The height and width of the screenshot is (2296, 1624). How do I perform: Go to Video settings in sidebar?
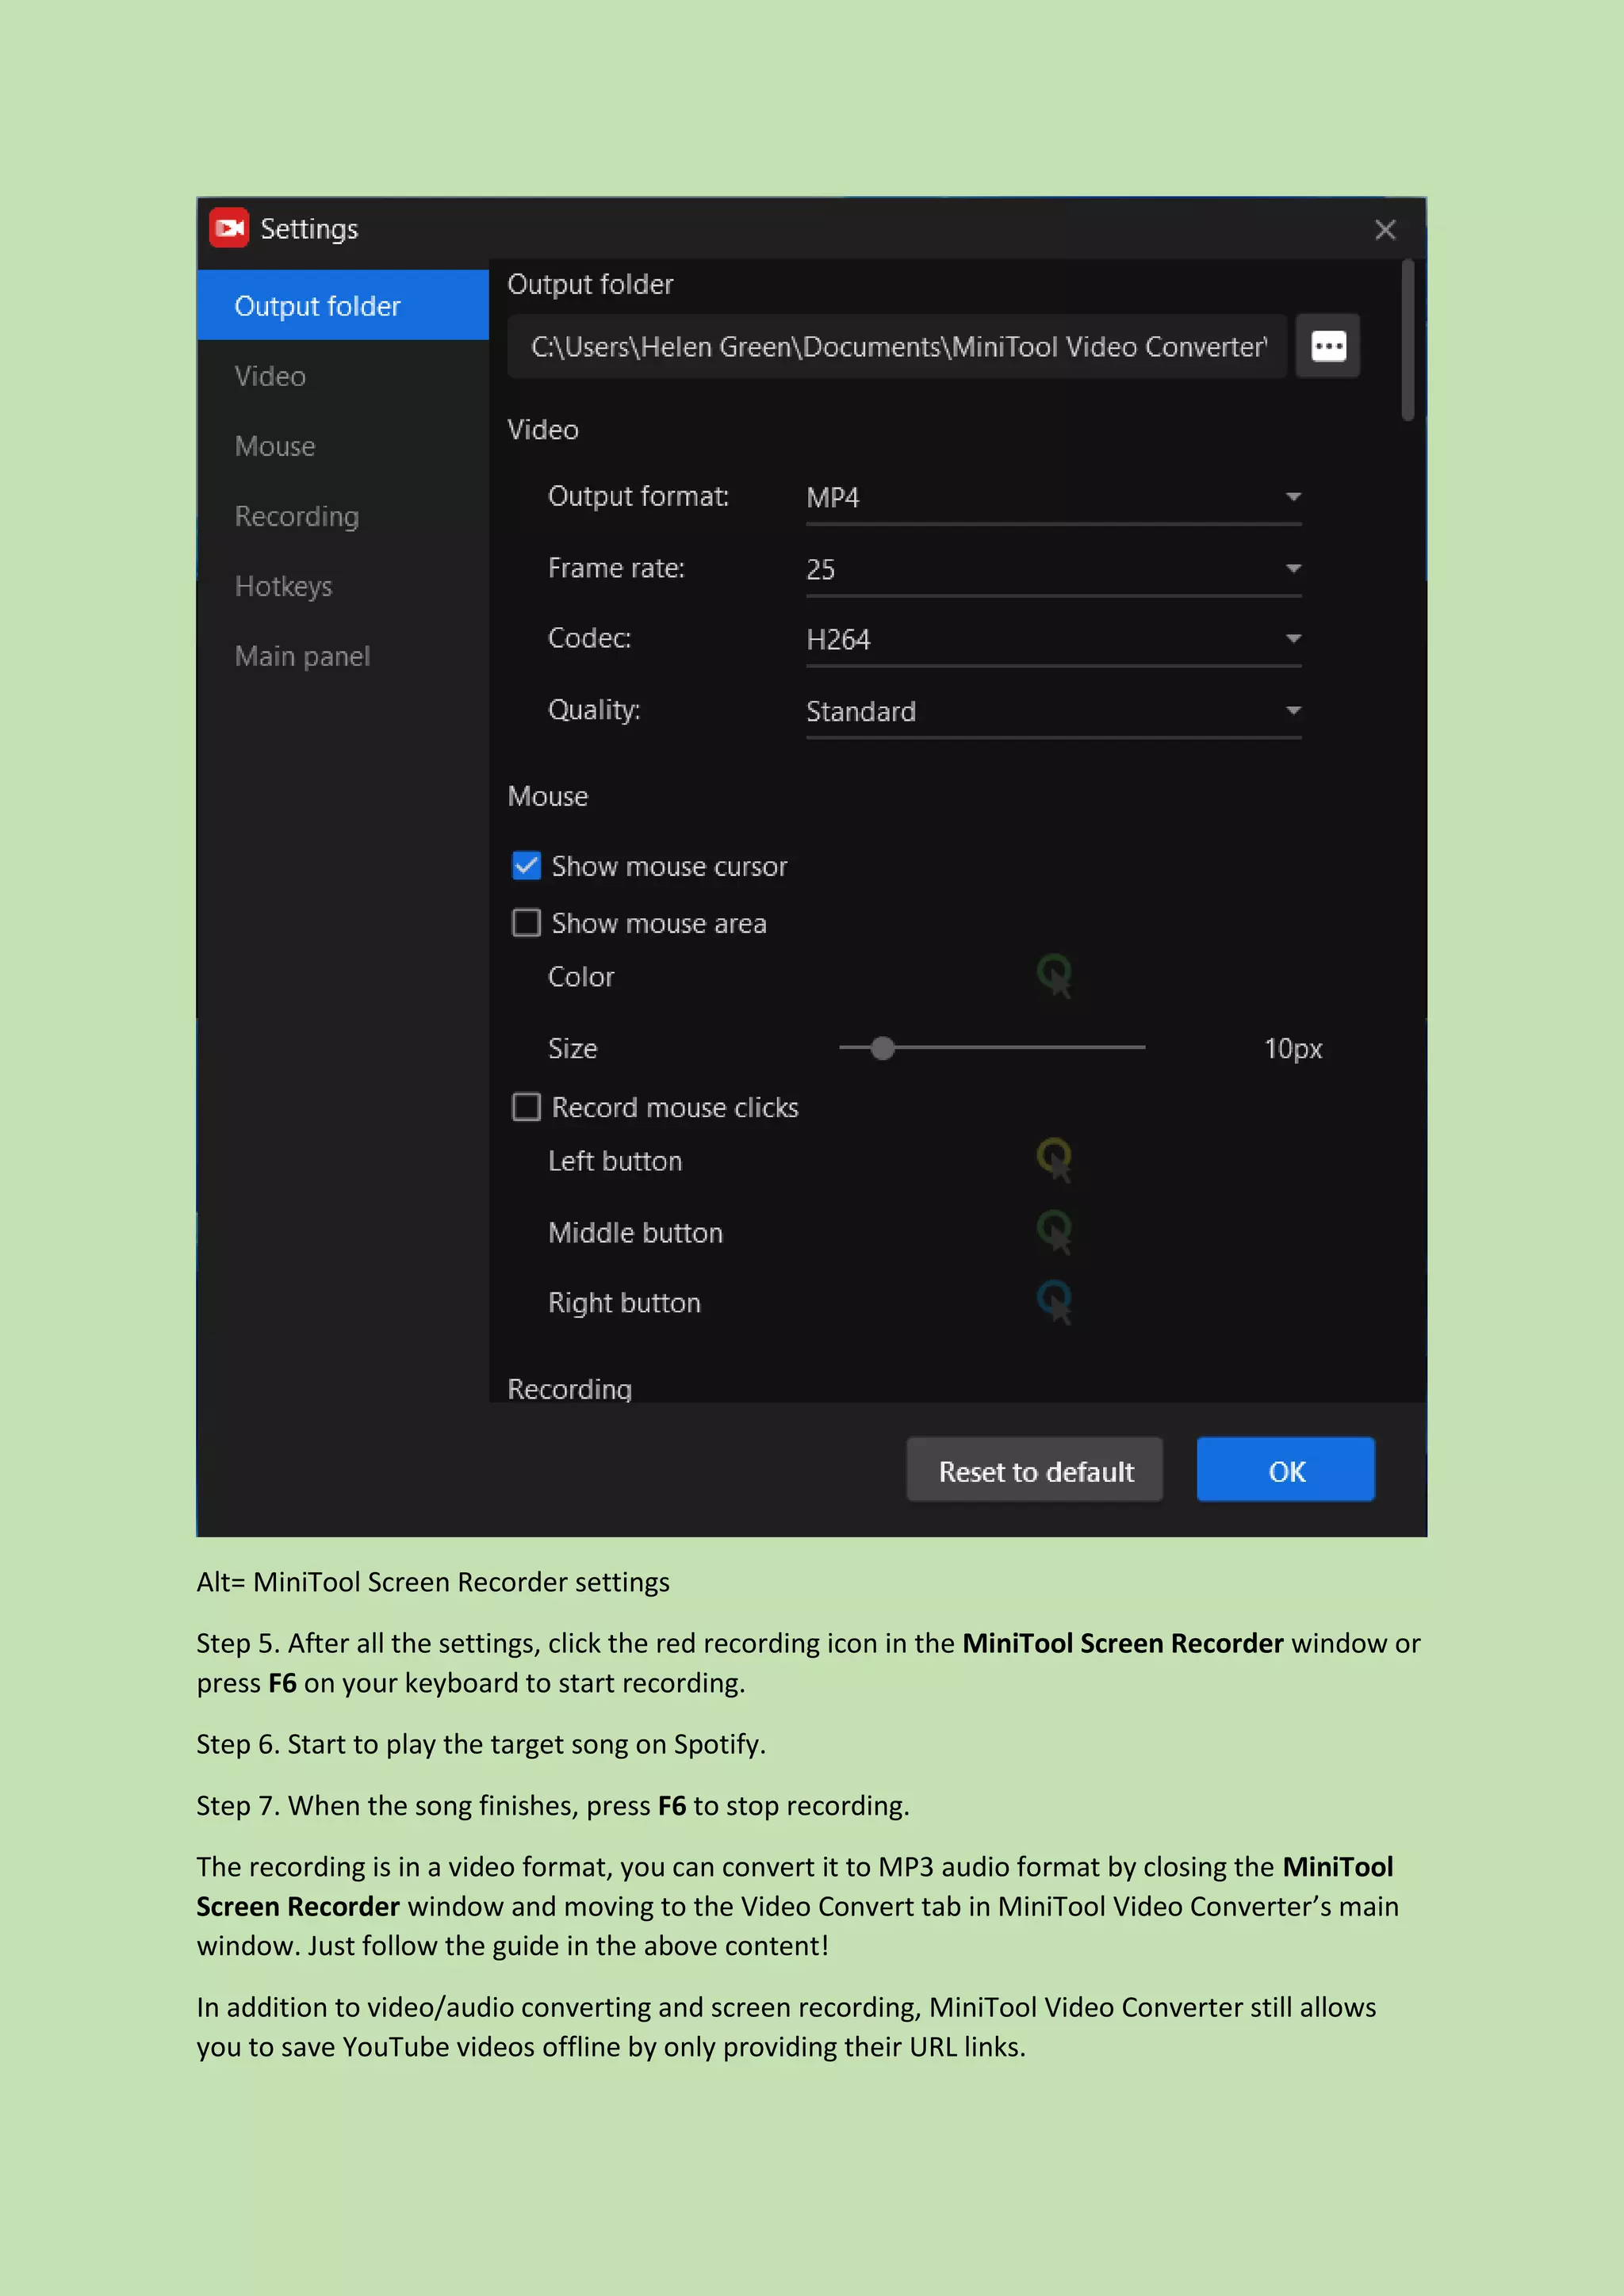[x=343, y=376]
